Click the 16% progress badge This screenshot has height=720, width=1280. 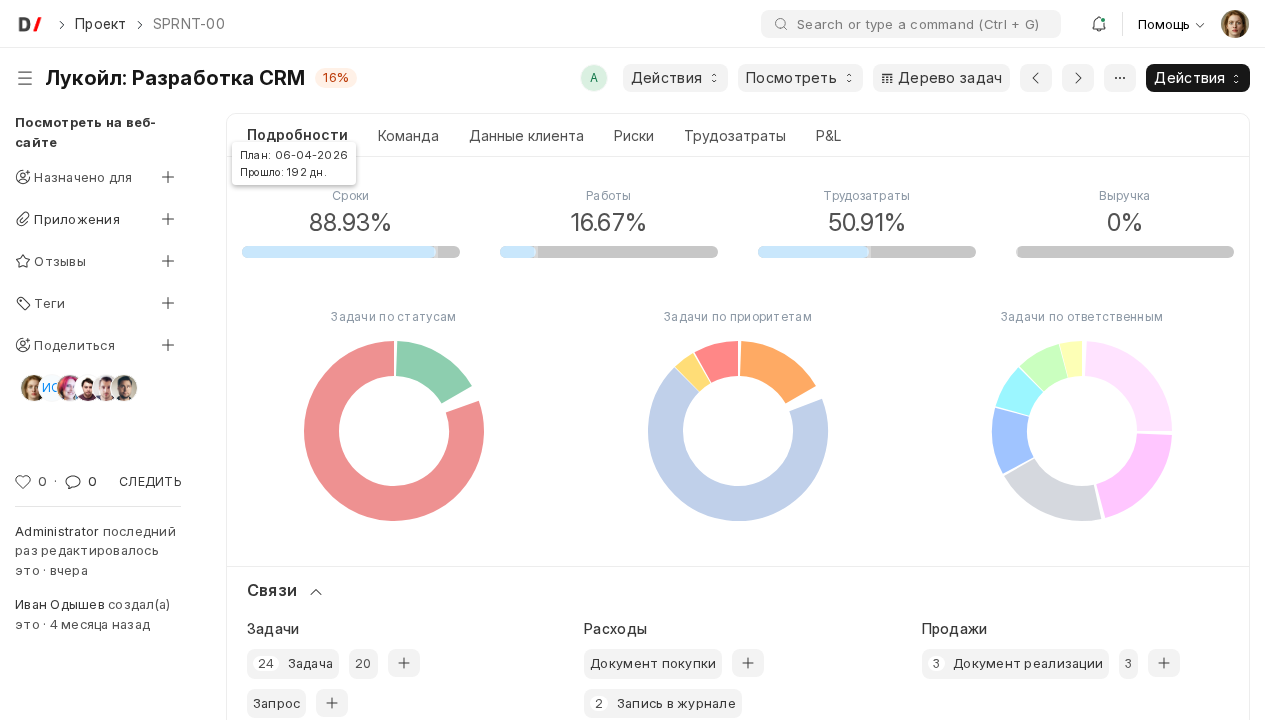pos(336,78)
